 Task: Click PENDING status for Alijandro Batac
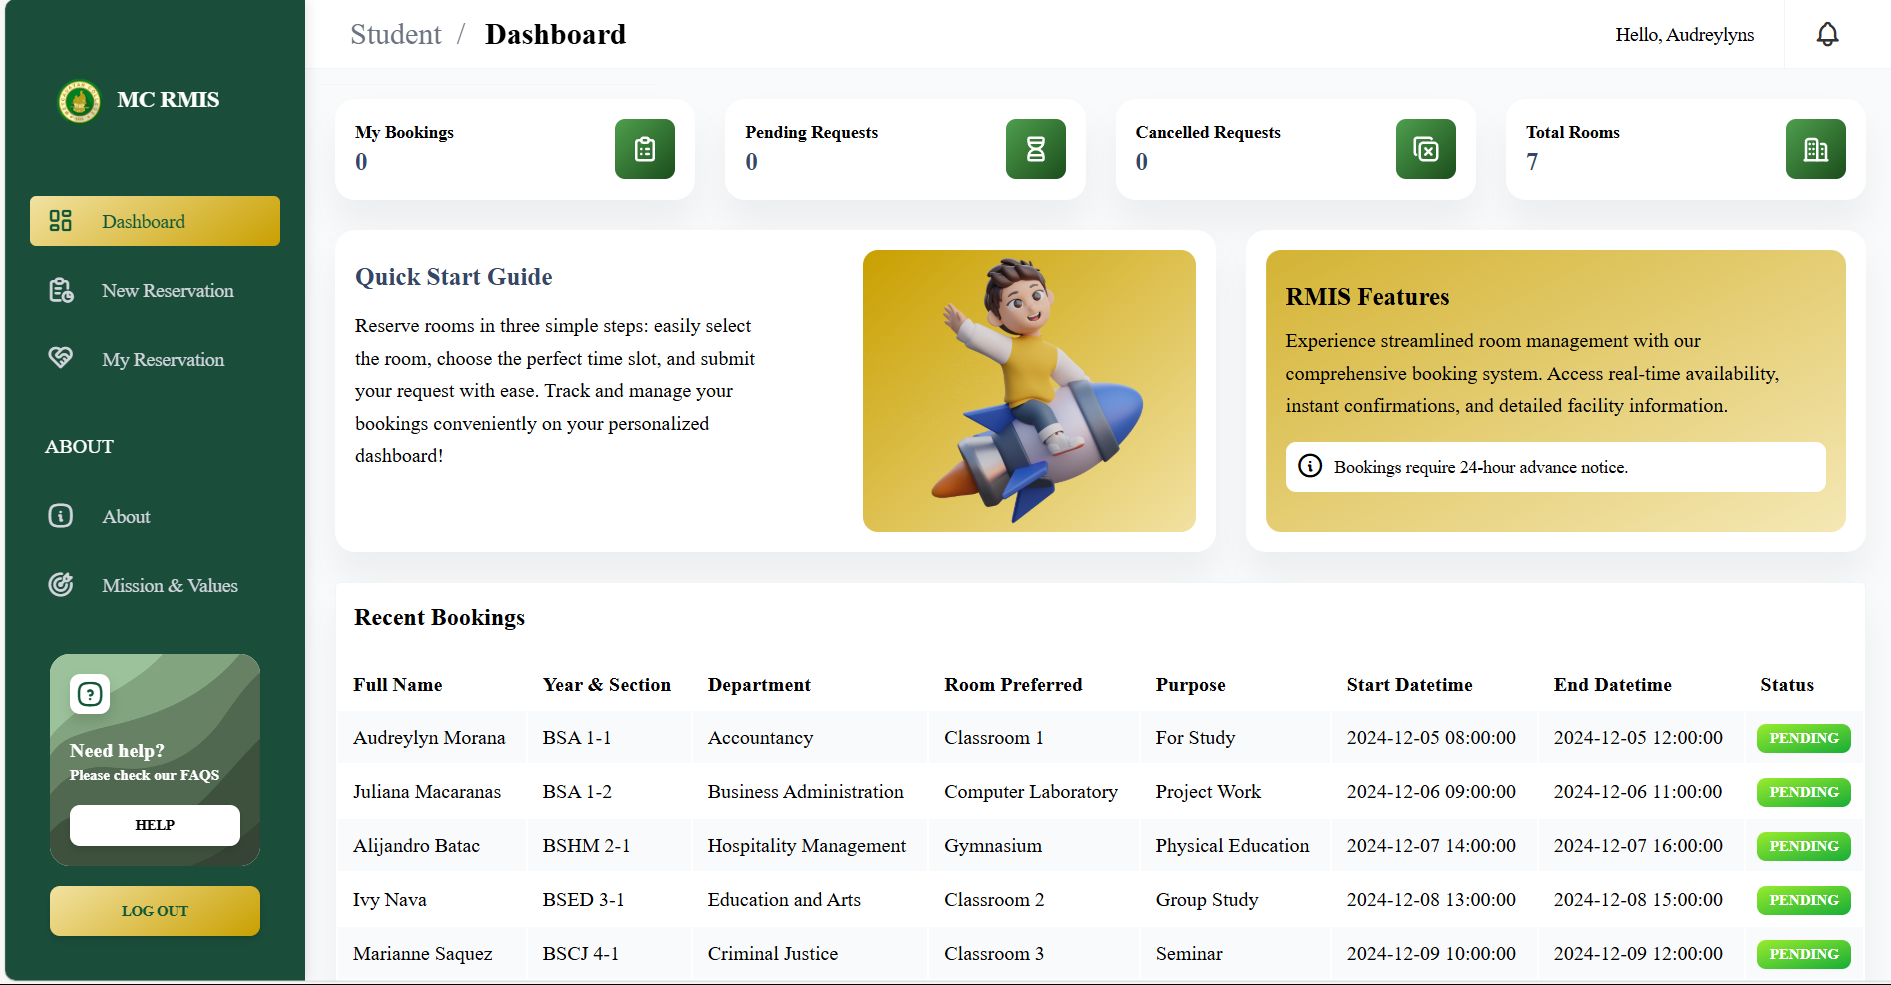pyautogui.click(x=1804, y=846)
